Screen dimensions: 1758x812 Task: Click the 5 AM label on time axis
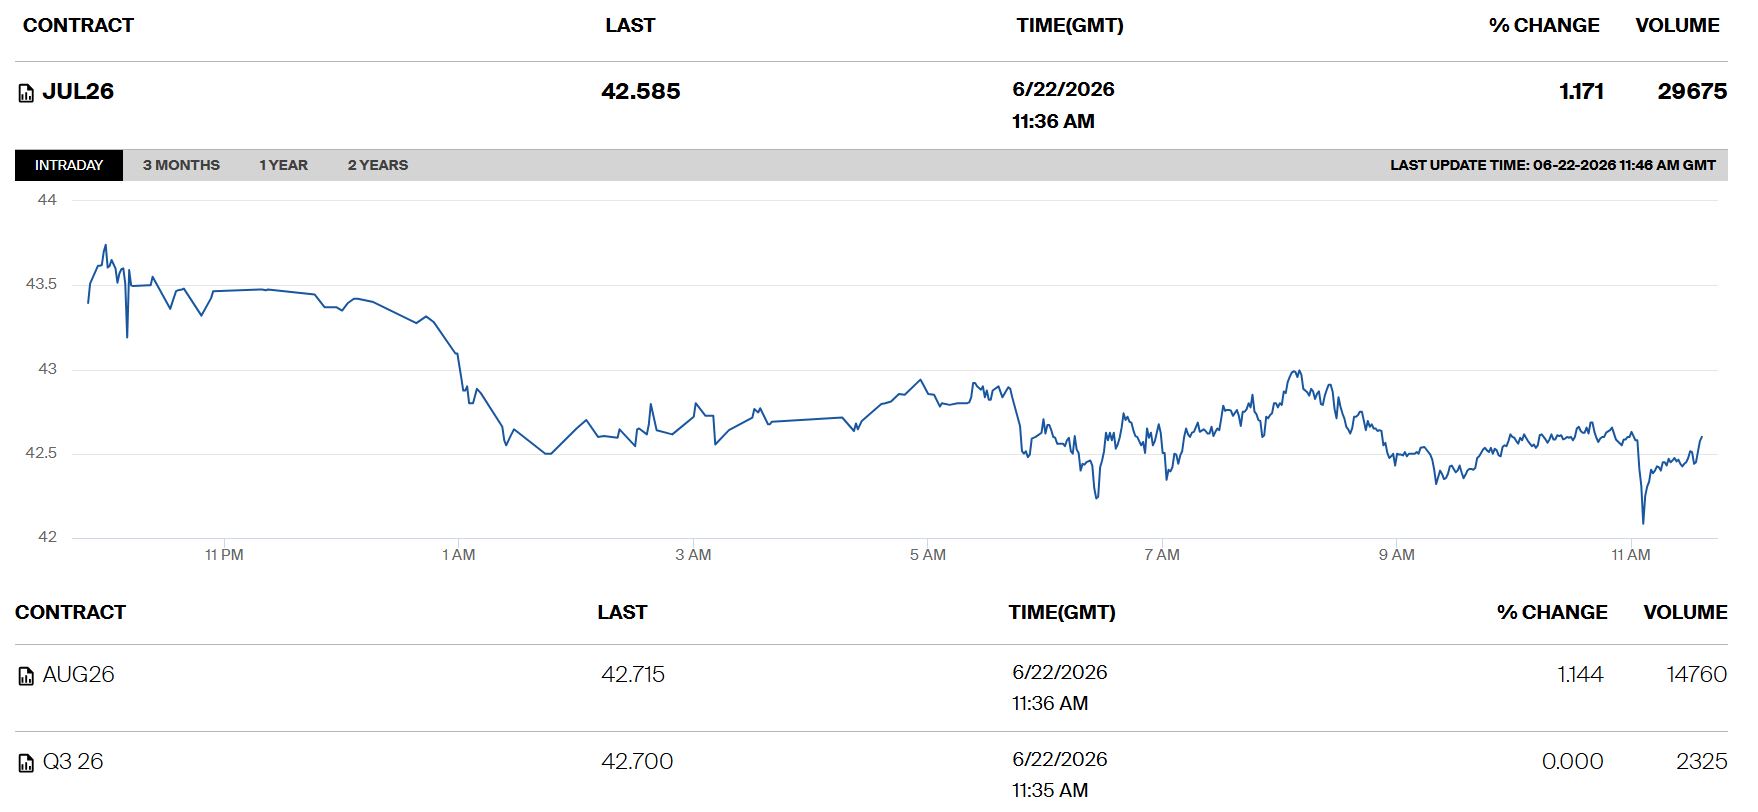point(927,554)
